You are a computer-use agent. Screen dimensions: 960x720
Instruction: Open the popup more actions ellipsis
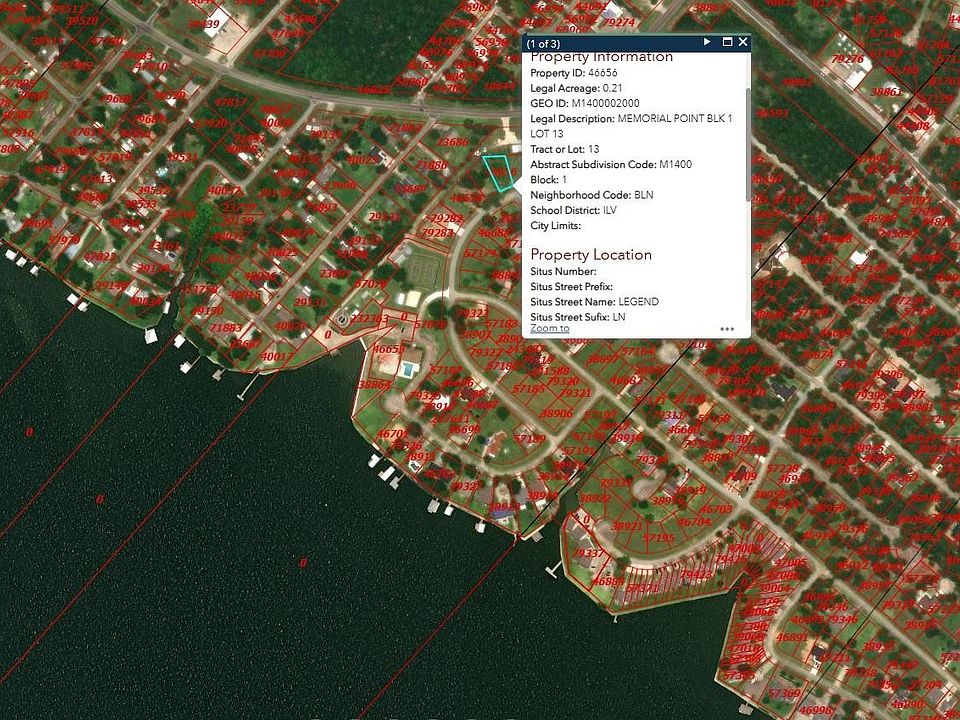point(727,328)
